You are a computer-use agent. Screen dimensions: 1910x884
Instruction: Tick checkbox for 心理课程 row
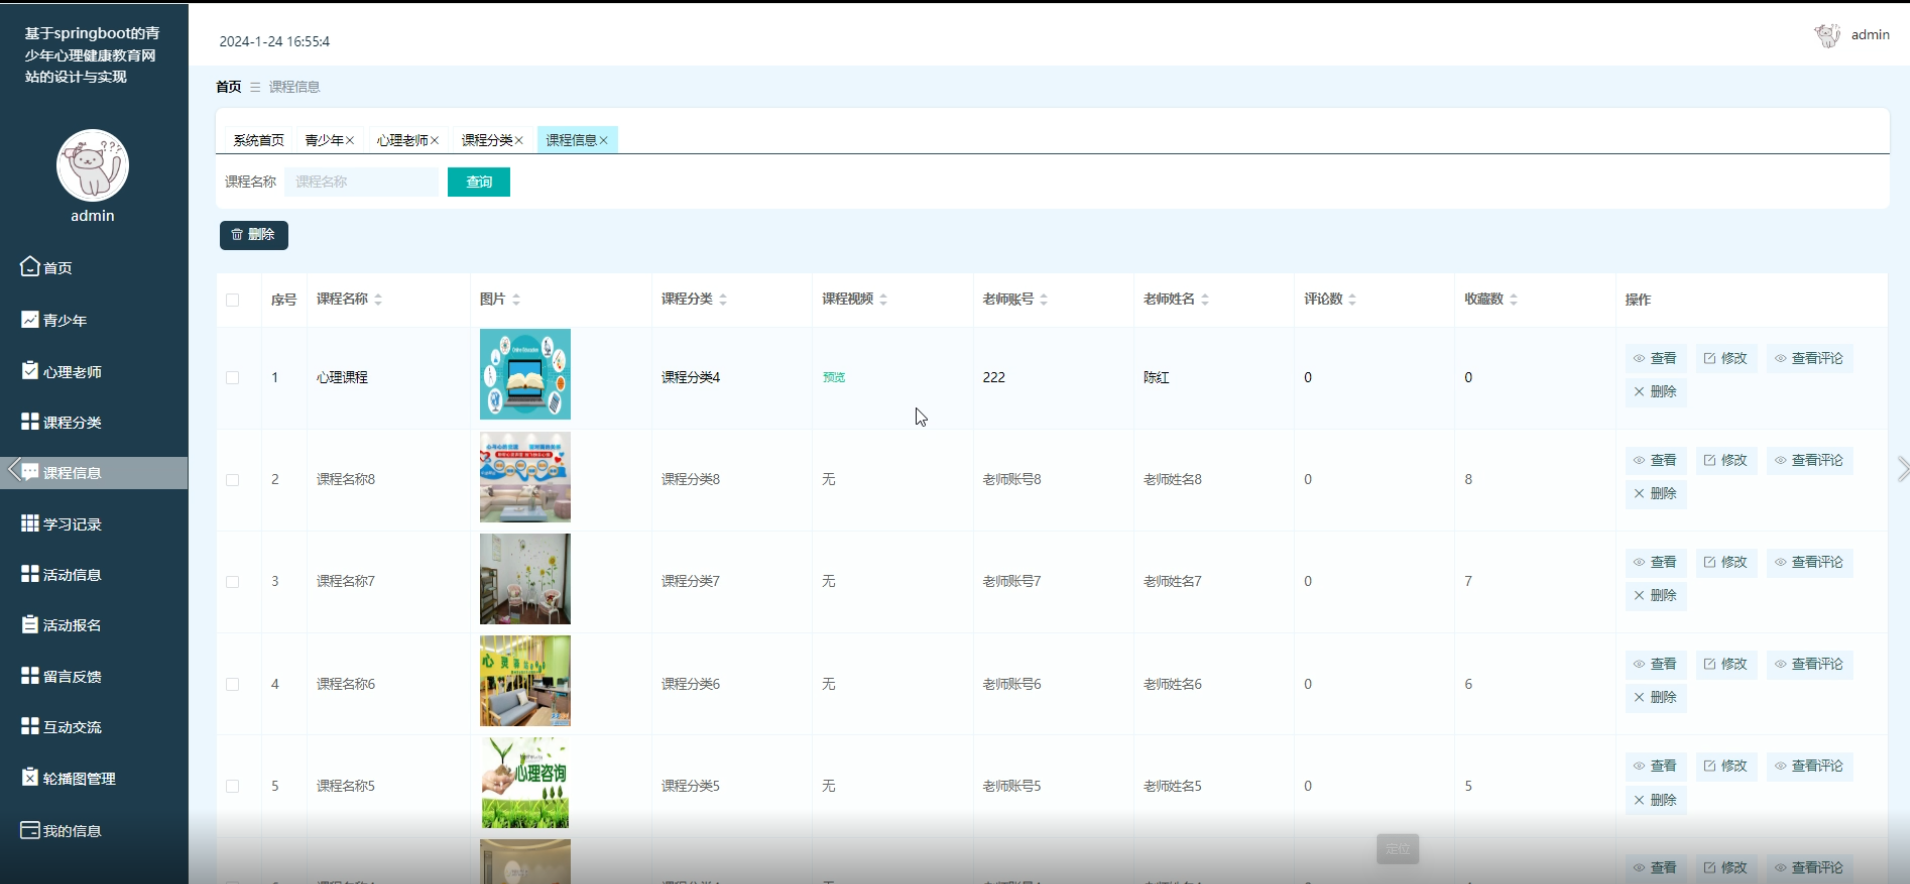[x=233, y=378]
